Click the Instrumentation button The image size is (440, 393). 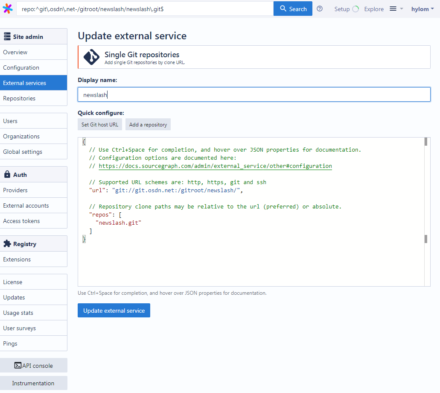[33, 383]
